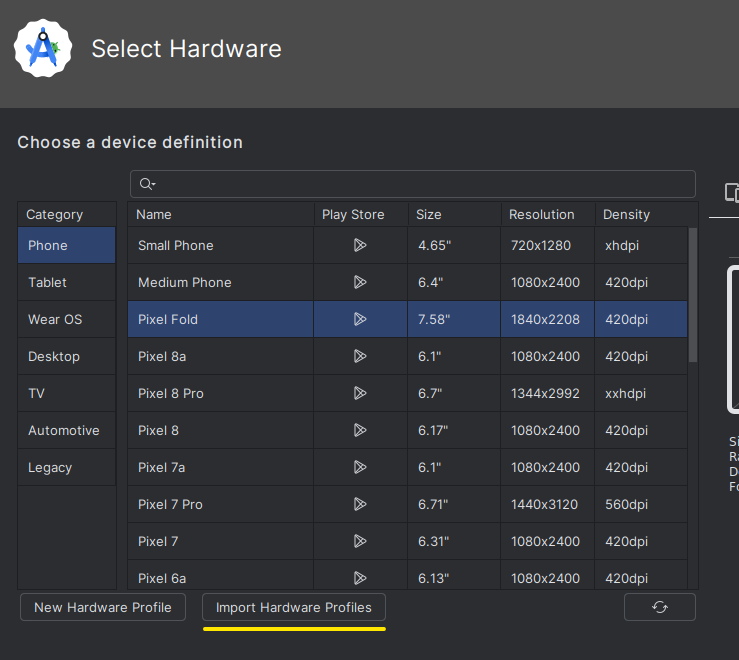Image resolution: width=739 pixels, height=660 pixels.
Task: Select the Wear OS category
Action: pyautogui.click(x=66, y=319)
